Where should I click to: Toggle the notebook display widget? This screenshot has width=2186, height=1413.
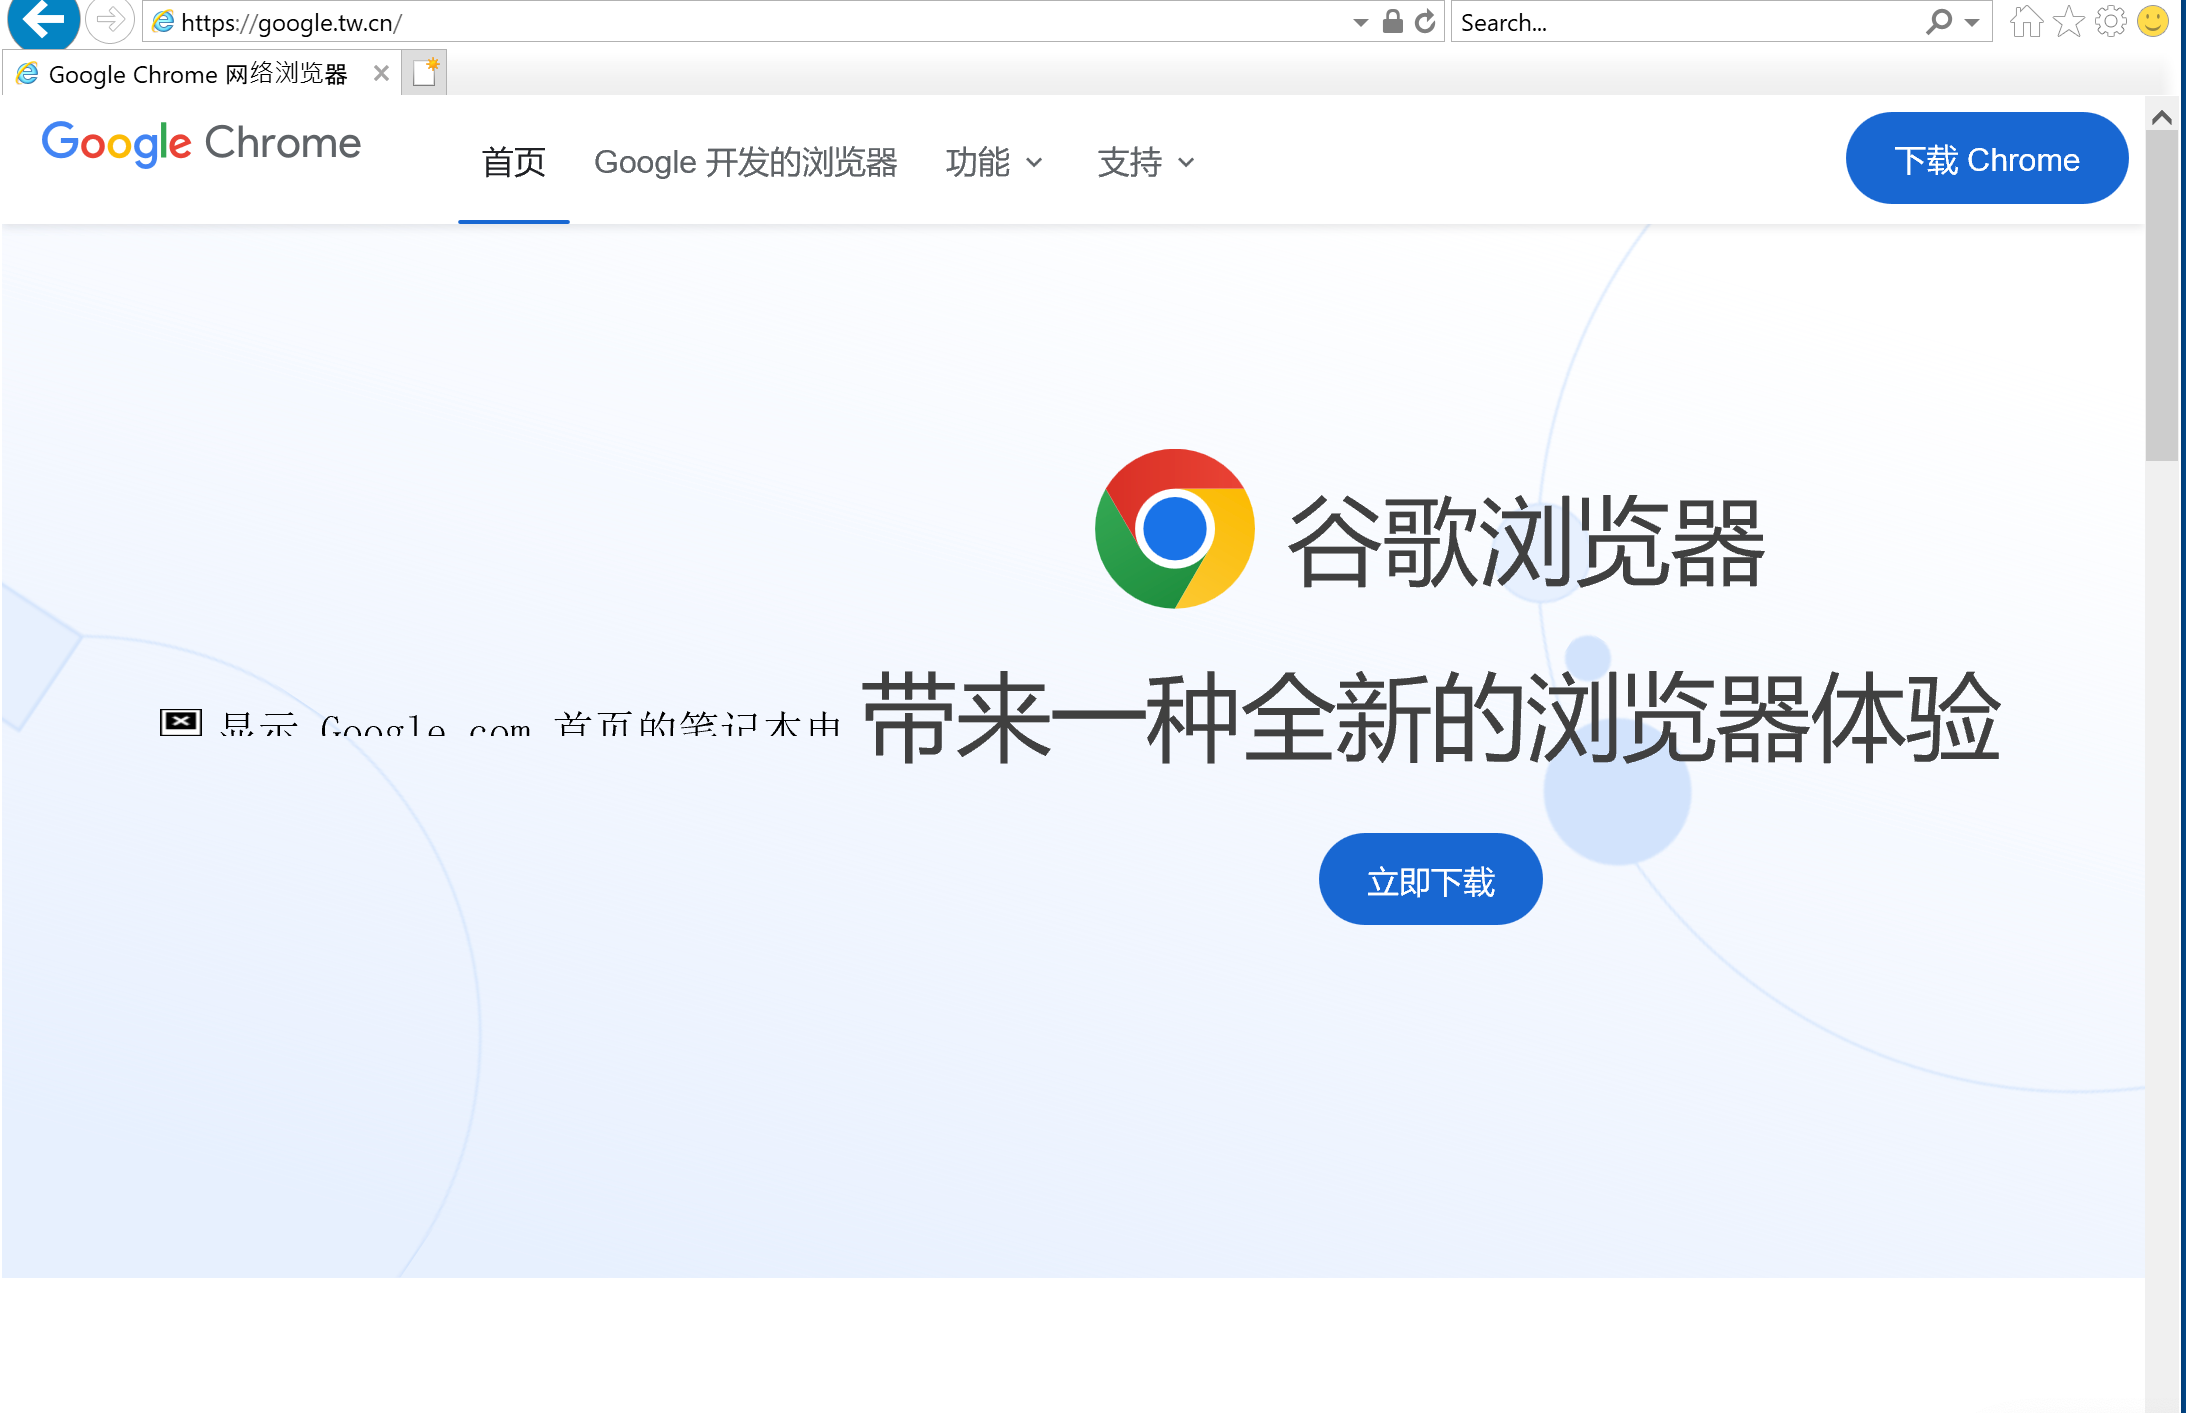click(x=180, y=720)
